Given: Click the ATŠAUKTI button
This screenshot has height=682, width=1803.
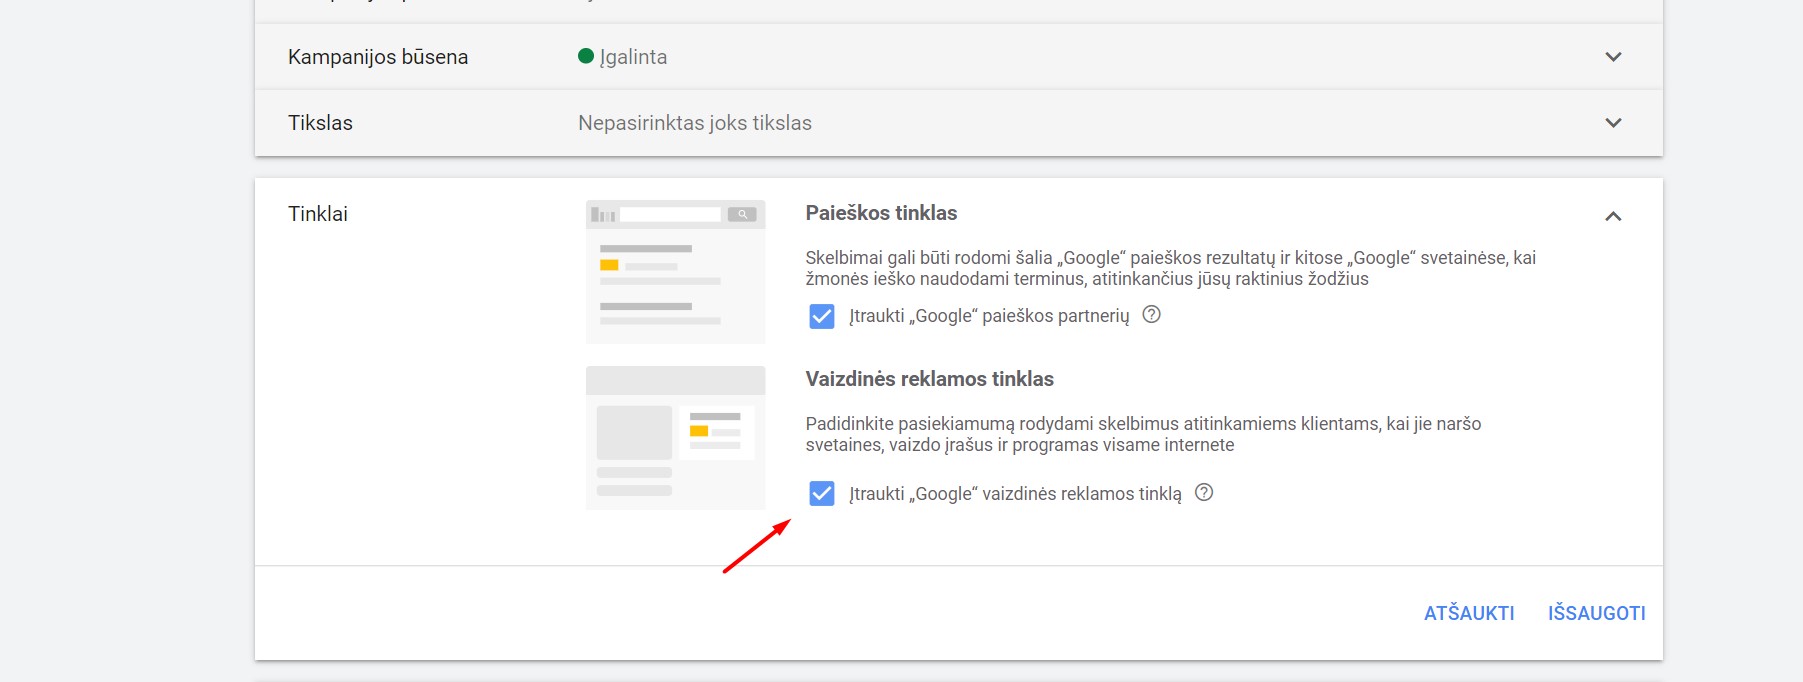Looking at the screenshot, I should [x=1469, y=613].
